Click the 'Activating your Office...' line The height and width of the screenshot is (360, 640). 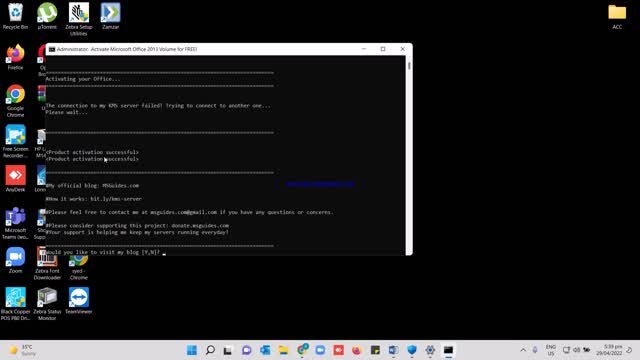[83, 79]
